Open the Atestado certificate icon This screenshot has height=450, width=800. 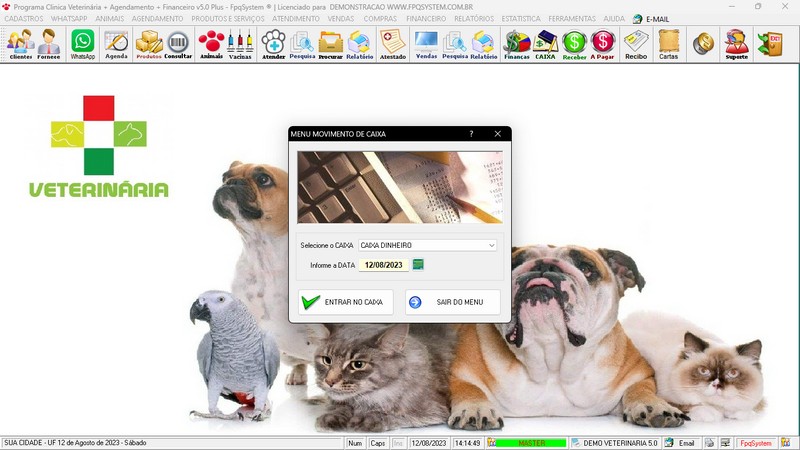[393, 44]
